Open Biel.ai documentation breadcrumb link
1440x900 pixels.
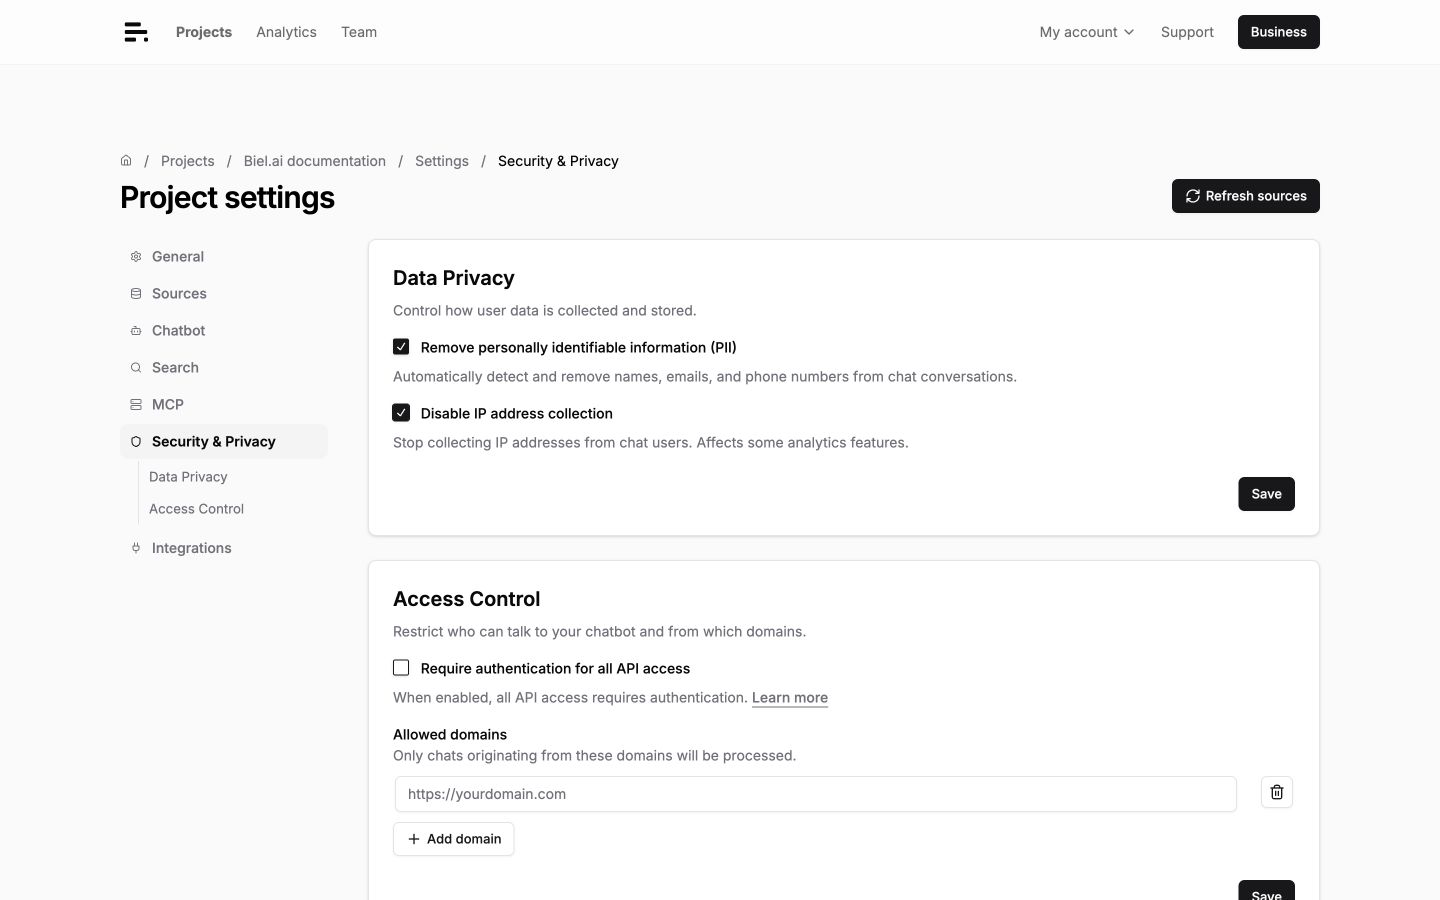pyautogui.click(x=315, y=161)
